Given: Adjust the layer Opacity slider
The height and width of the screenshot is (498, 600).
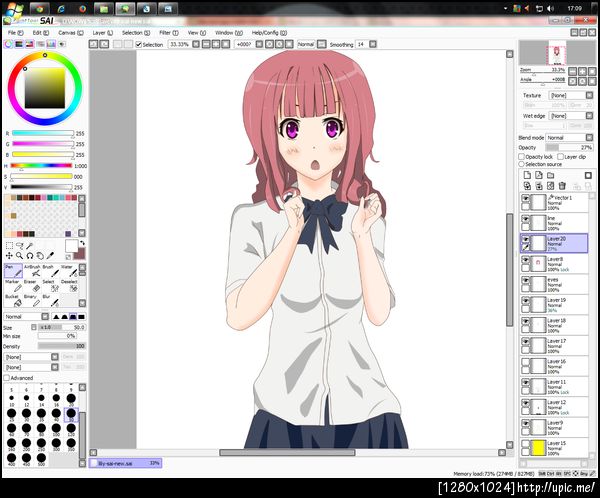Looking at the screenshot, I should [x=569, y=147].
